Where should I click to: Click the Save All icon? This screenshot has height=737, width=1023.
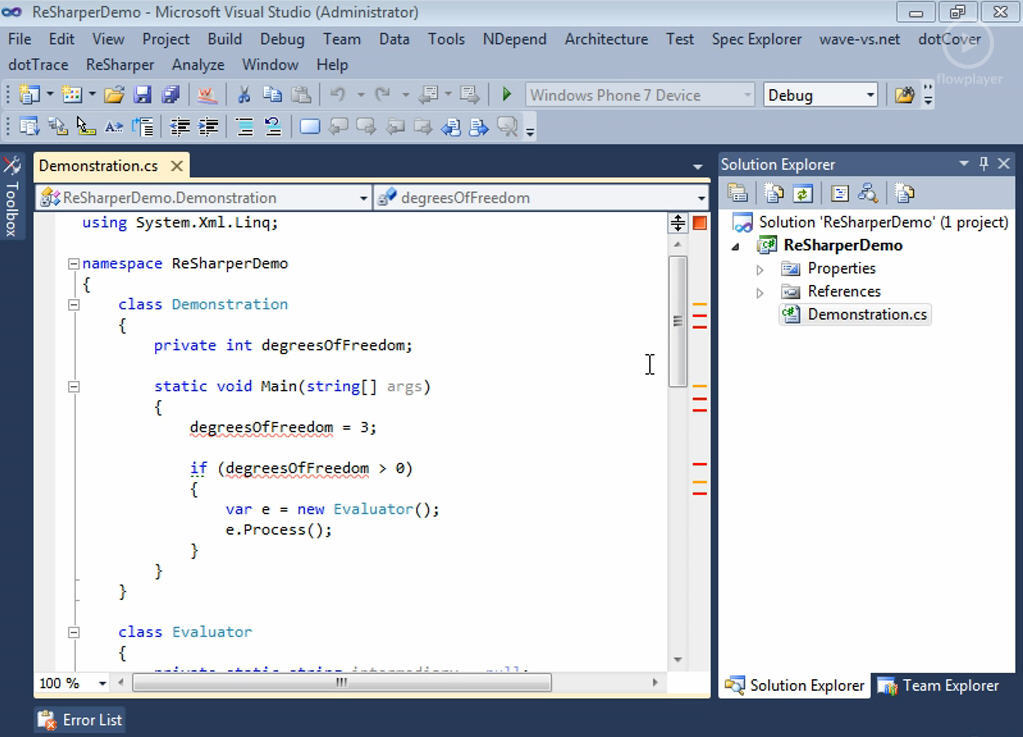170,95
